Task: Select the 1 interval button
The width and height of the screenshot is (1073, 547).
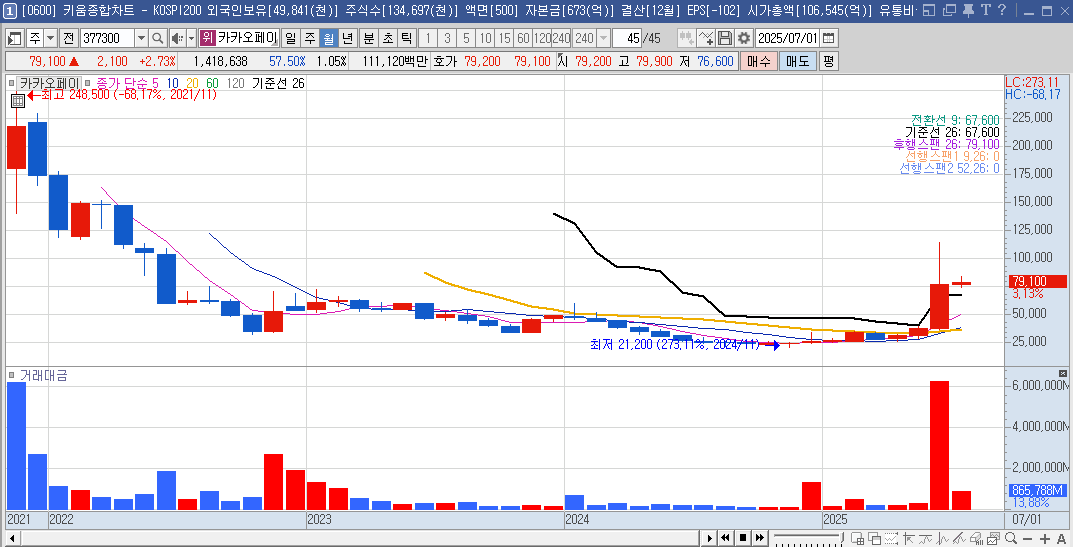Action: click(x=428, y=38)
